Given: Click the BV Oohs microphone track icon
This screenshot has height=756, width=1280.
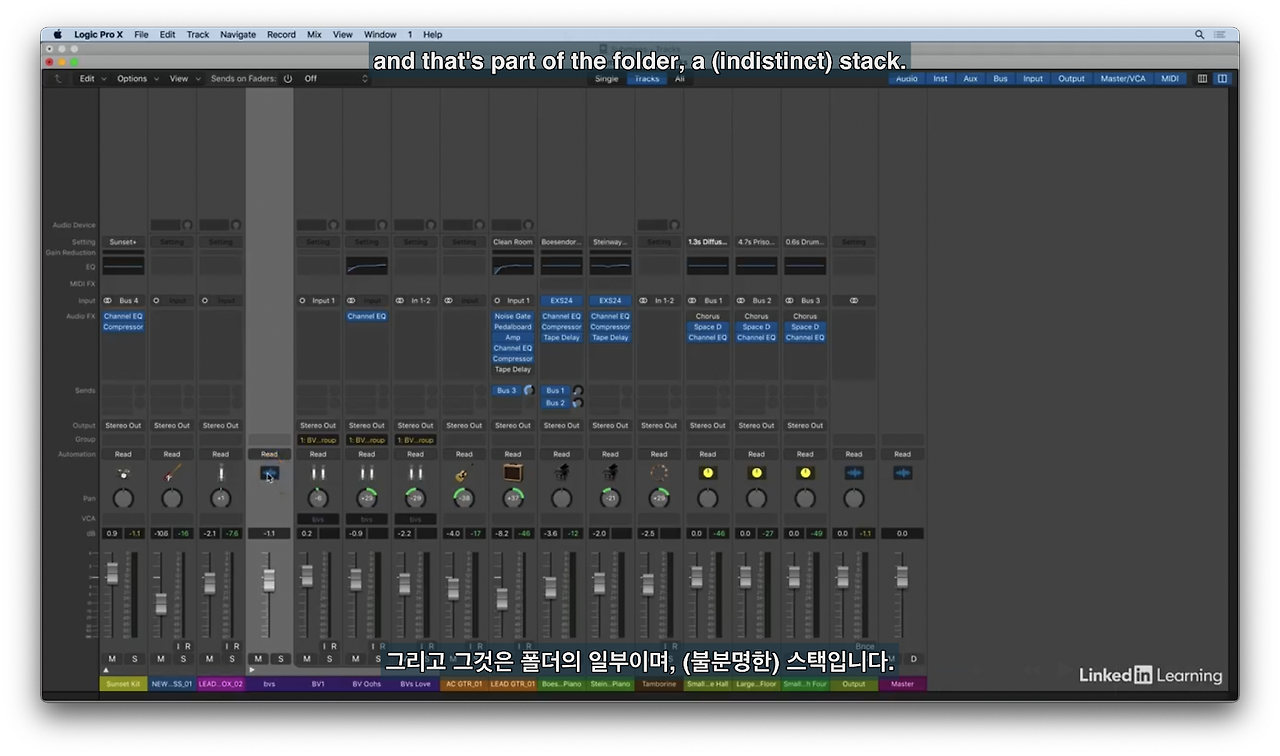Looking at the screenshot, I should click(x=367, y=473).
